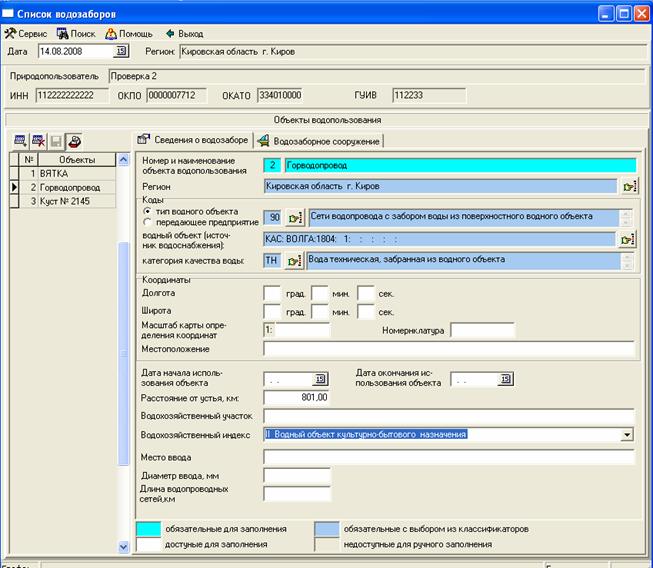Open classifier picker next to ТН code
Image resolution: width=653 pixels, height=568 pixels.
(293, 261)
